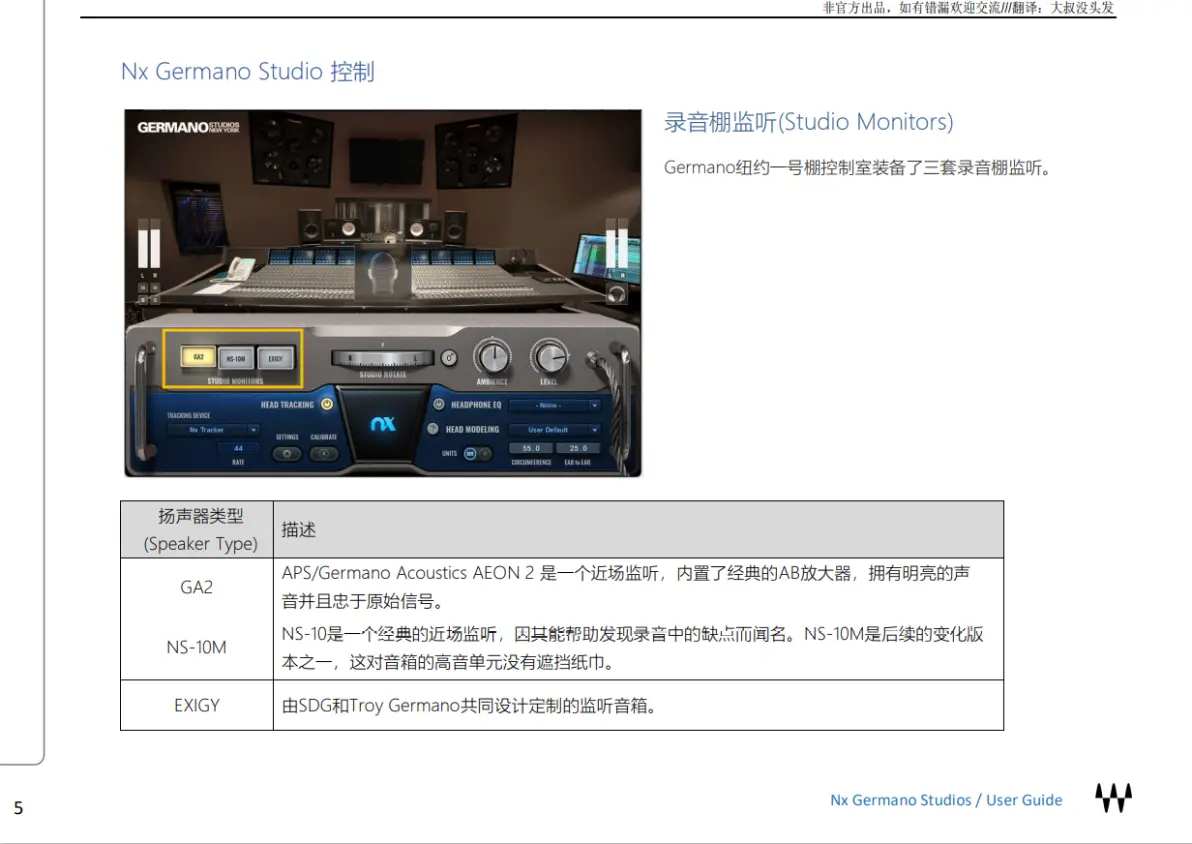Open the Head Modeling User Default dropdown
Image resolution: width=1192 pixels, height=844 pixels.
pos(555,430)
